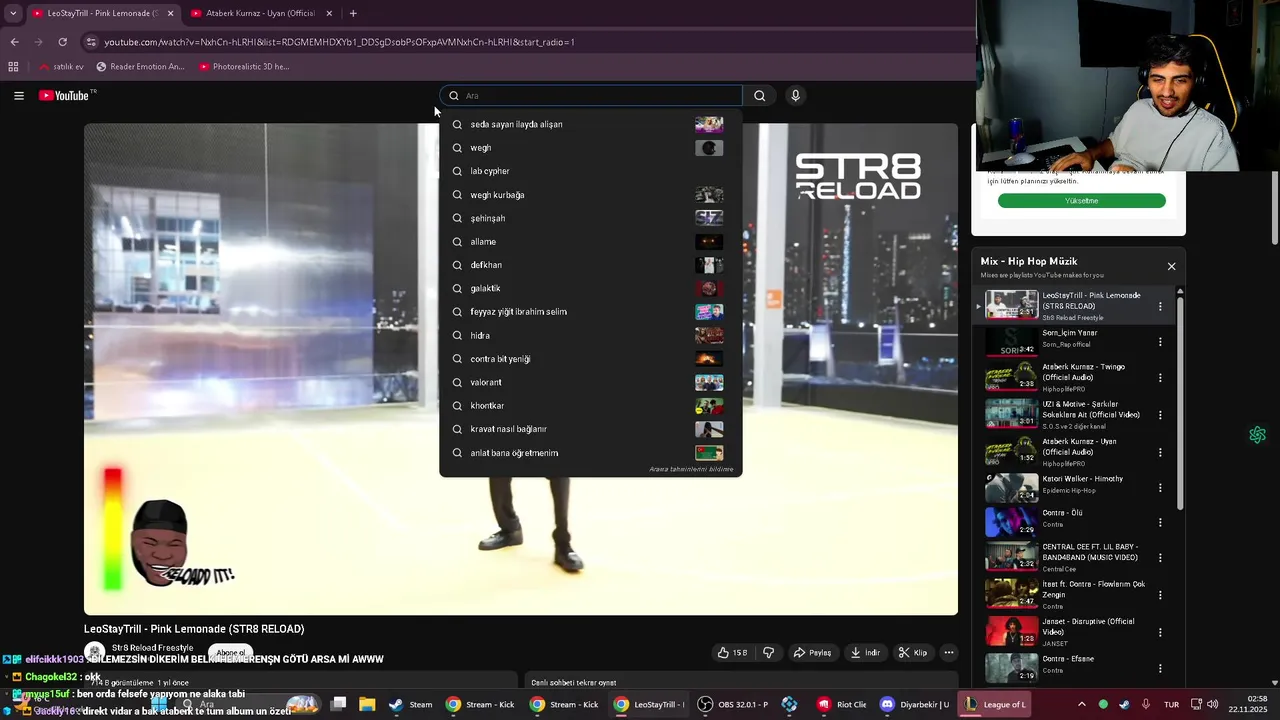Open options for 'Contra - Efsane' row
Viewport: 1280px width, 720px height.
(x=1160, y=668)
